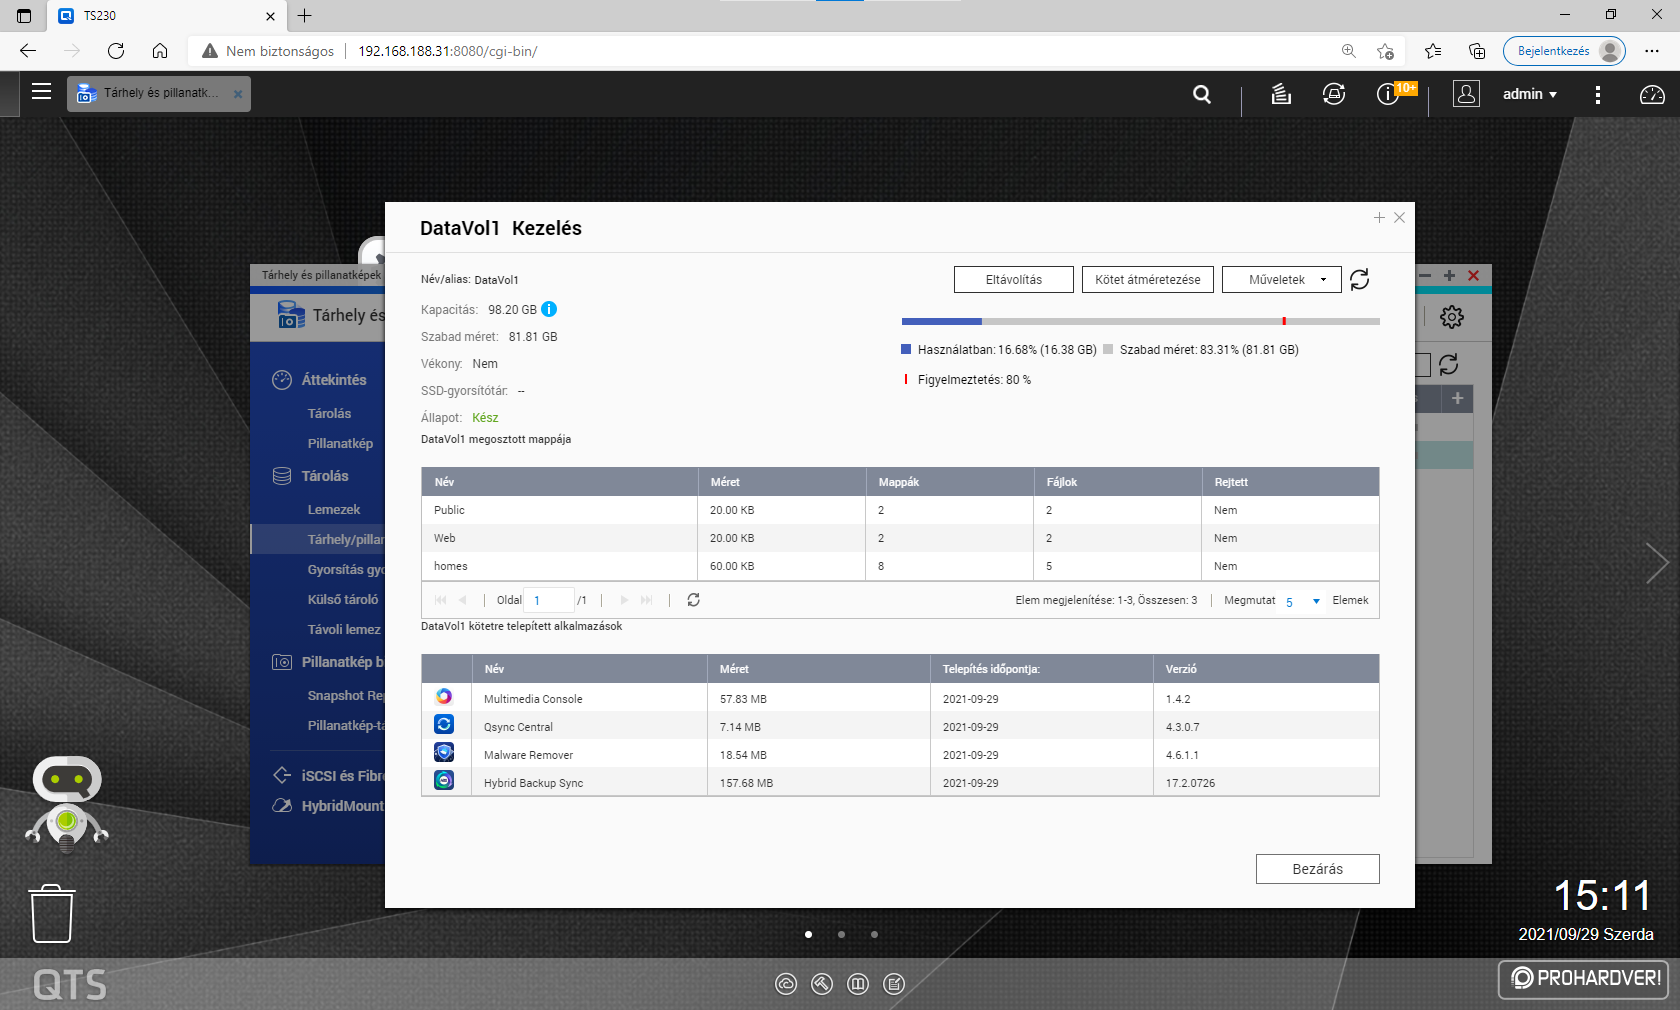Image resolution: width=1680 pixels, height=1010 pixels.
Task: Open external devices sync icon
Action: point(1334,94)
